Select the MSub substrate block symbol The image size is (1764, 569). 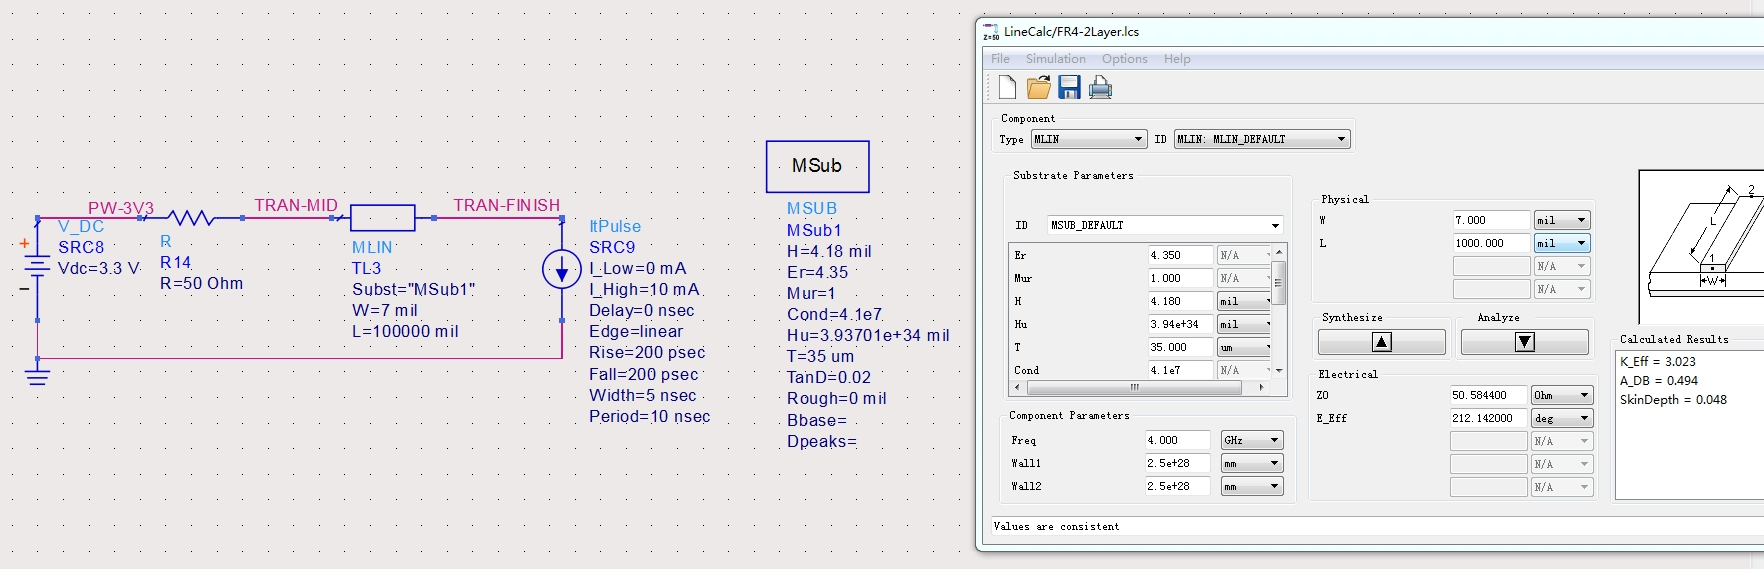coord(817,166)
